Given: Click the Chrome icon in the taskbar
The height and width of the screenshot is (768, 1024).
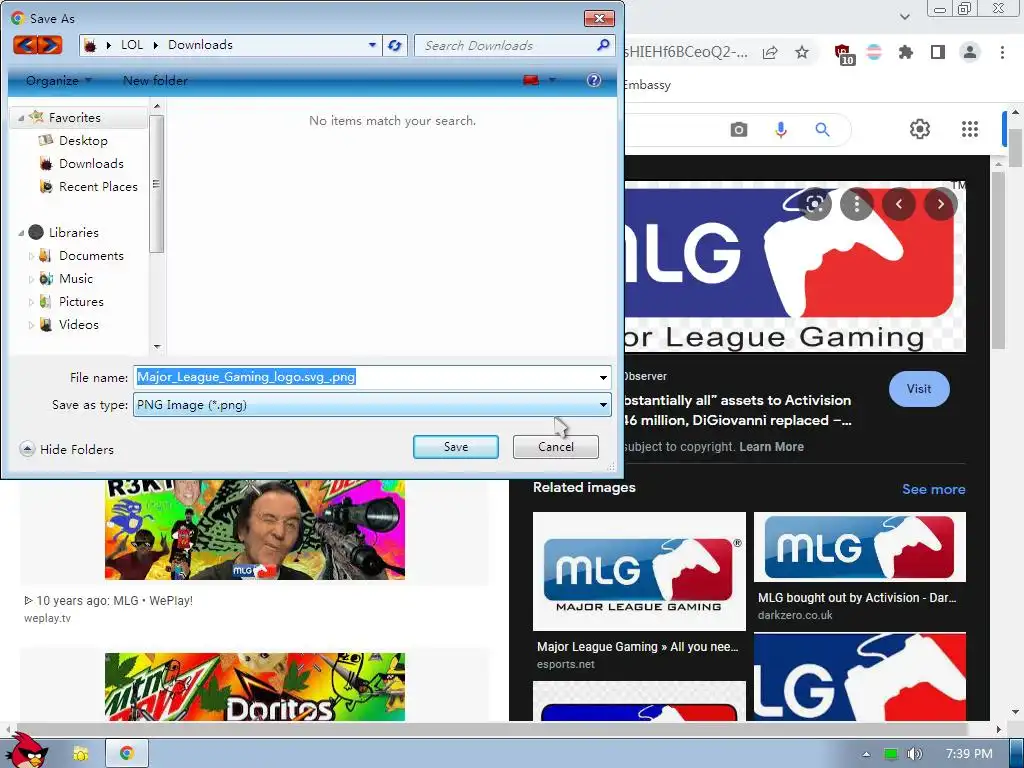Looking at the screenshot, I should click(x=126, y=753).
